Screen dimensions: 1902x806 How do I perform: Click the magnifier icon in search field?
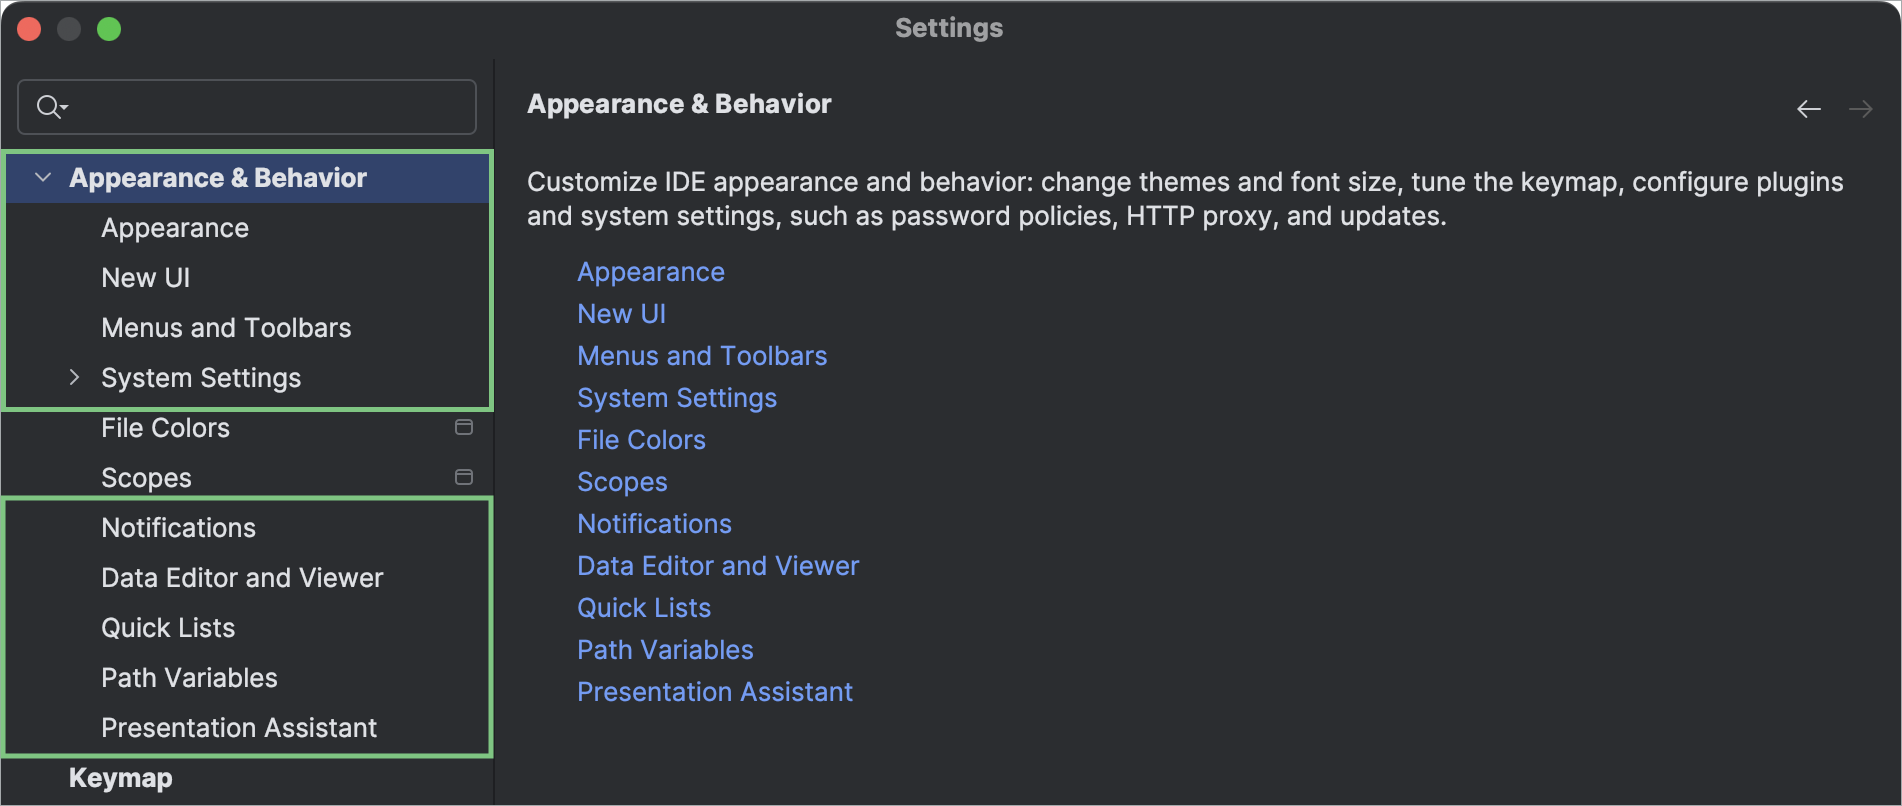46,106
